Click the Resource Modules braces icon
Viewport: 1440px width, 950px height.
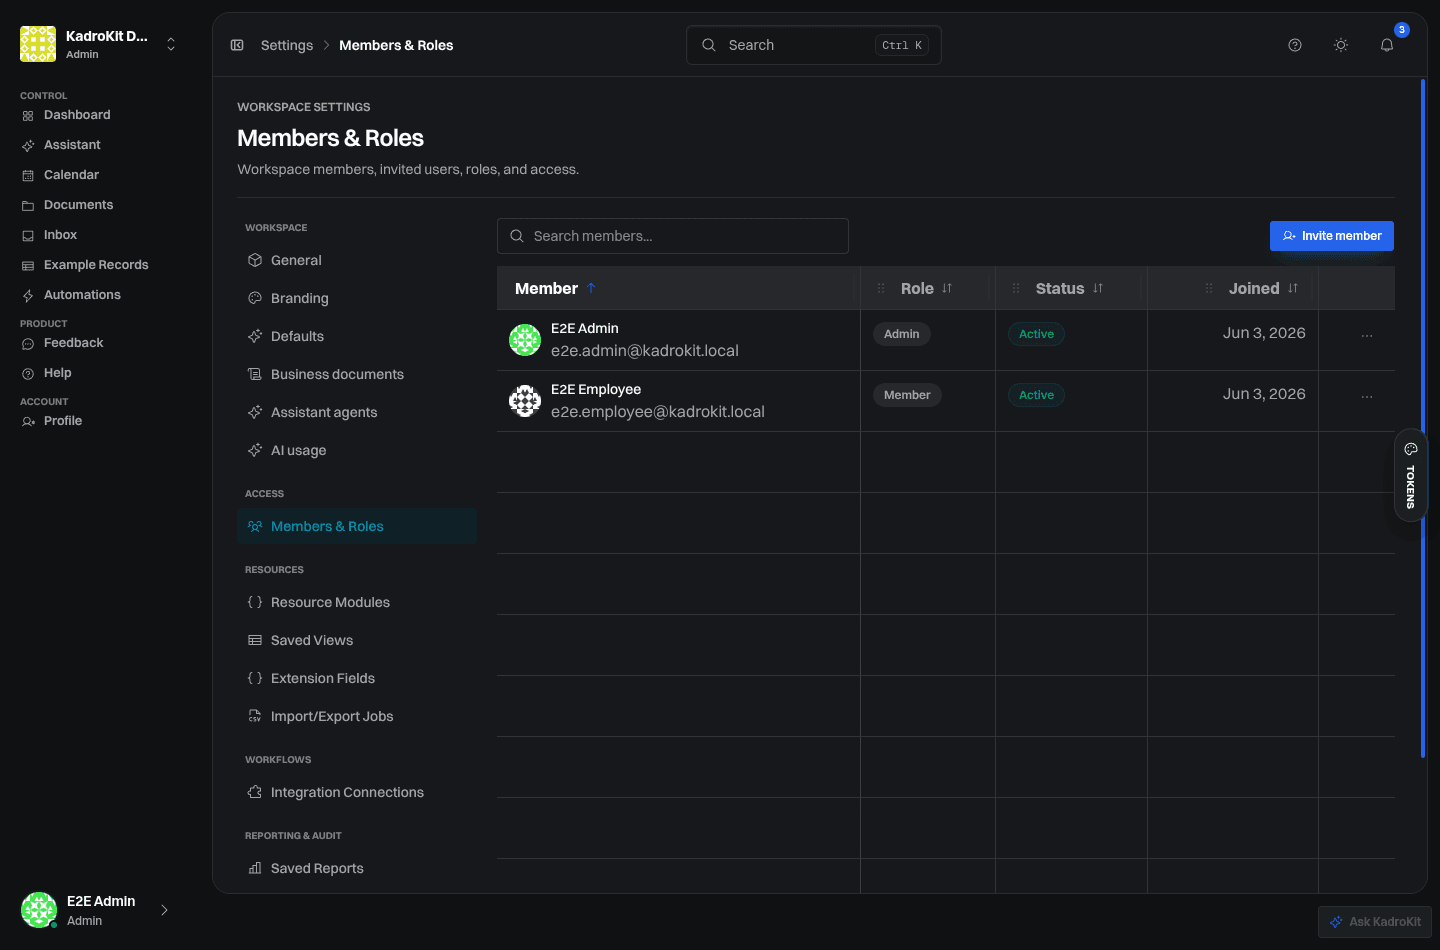click(x=255, y=602)
